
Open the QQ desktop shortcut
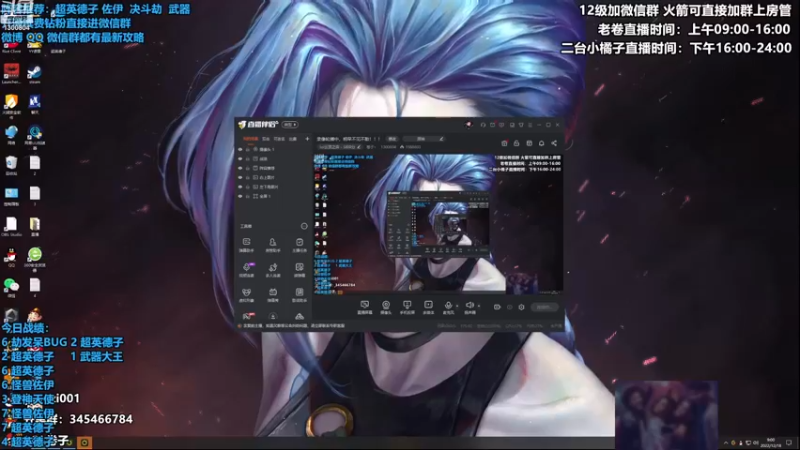tap(11, 257)
